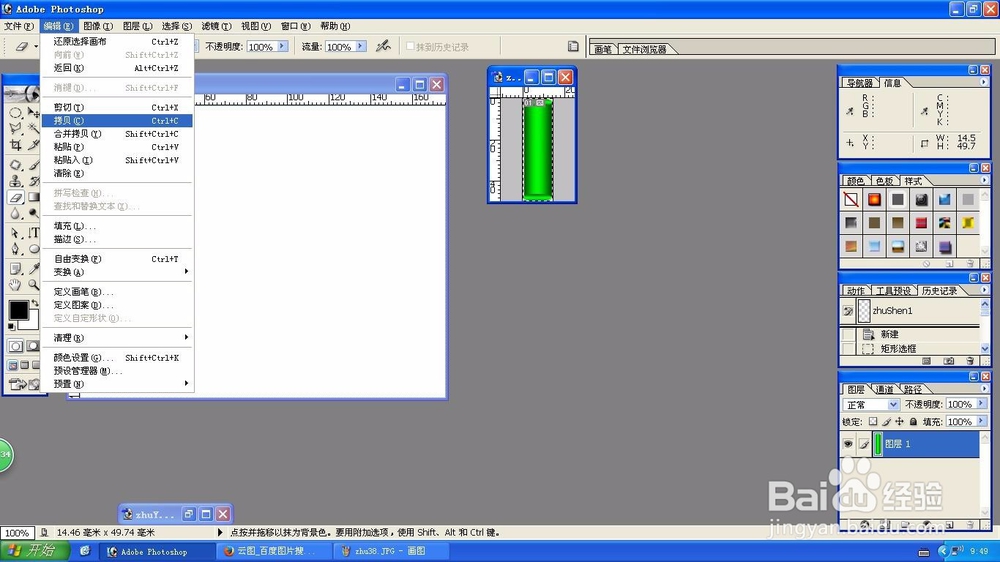
Task: Toggle the erase to history checkbox
Action: [410, 46]
